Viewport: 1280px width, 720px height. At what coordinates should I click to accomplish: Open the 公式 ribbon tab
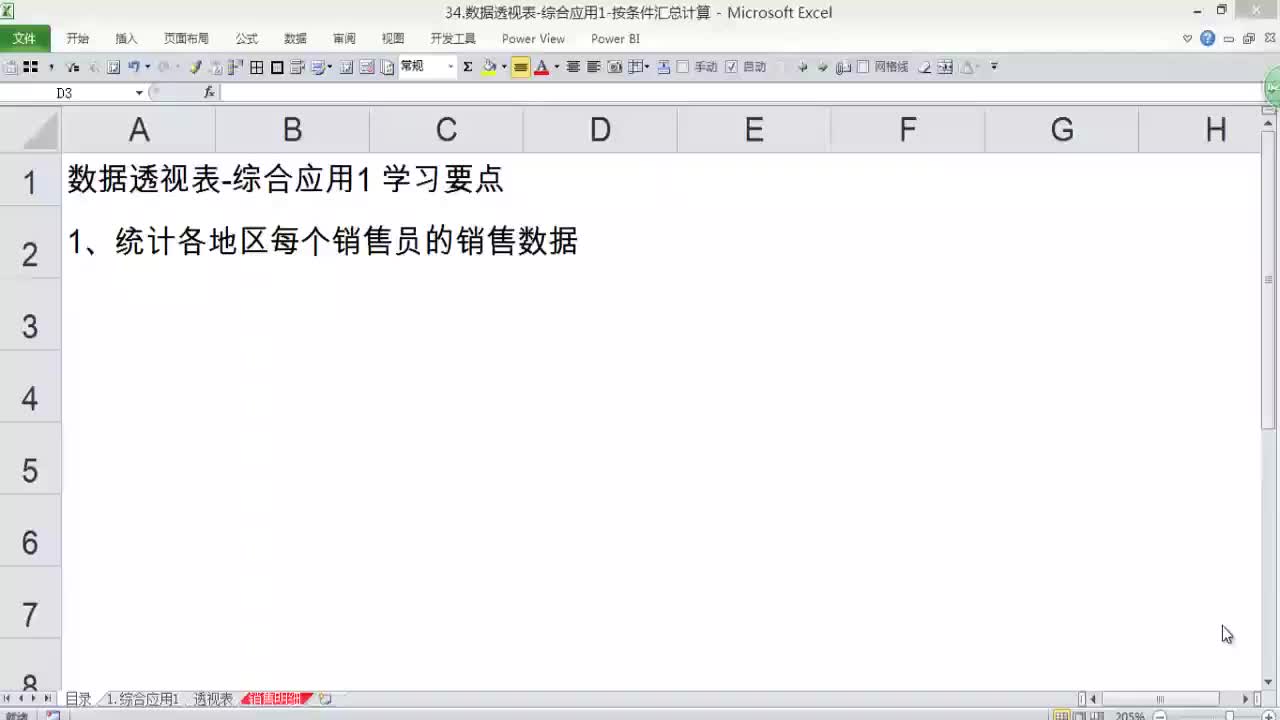[247, 39]
